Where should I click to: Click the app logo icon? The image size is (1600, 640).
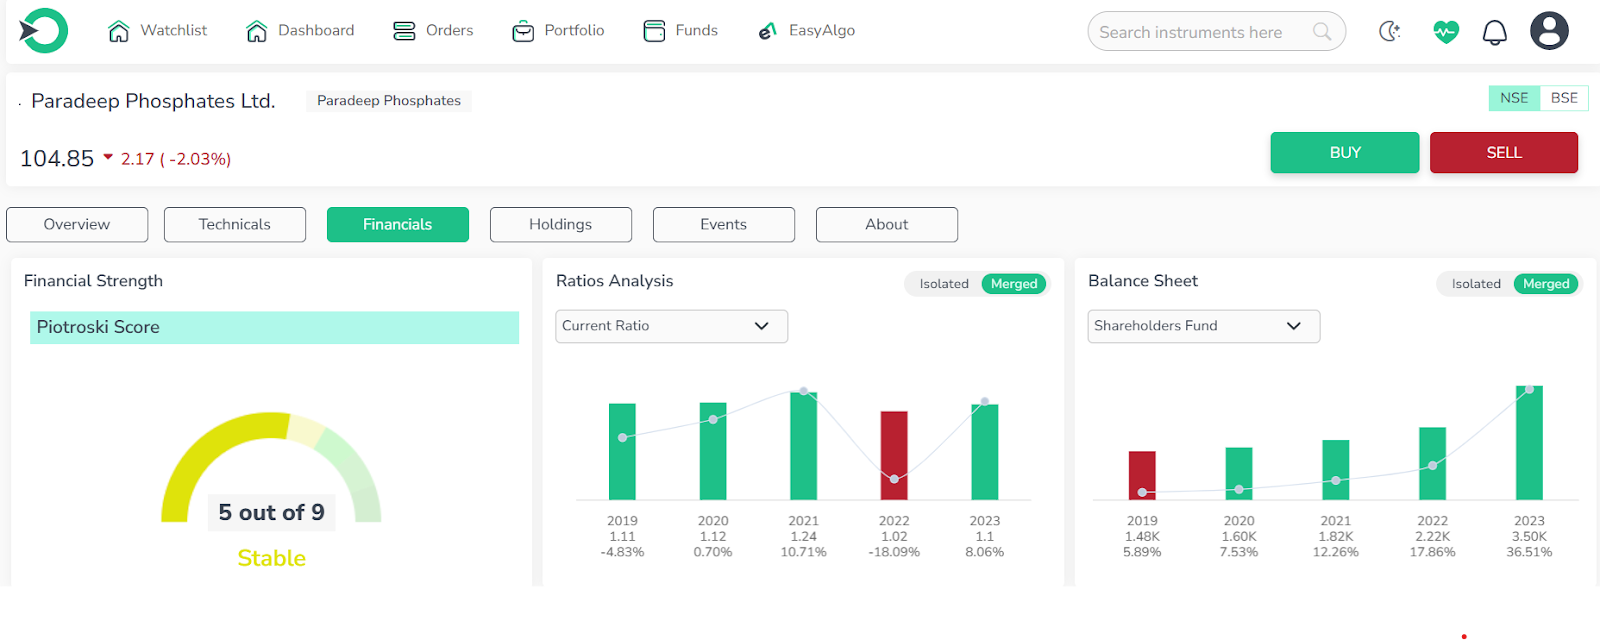(43, 31)
